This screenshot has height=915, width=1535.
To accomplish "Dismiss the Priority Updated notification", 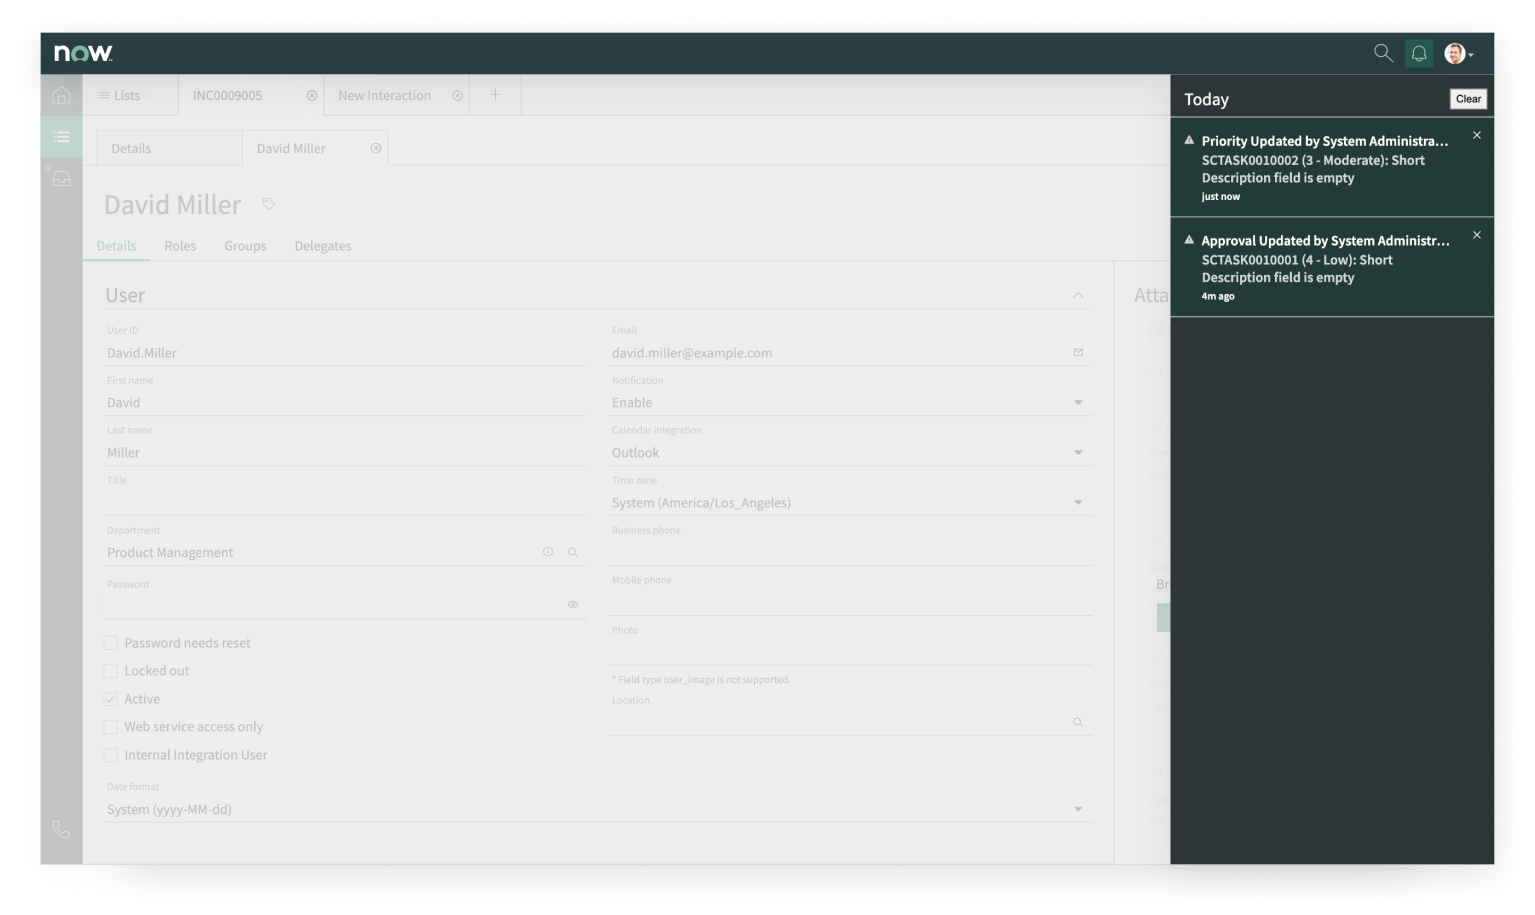I will (1477, 135).
